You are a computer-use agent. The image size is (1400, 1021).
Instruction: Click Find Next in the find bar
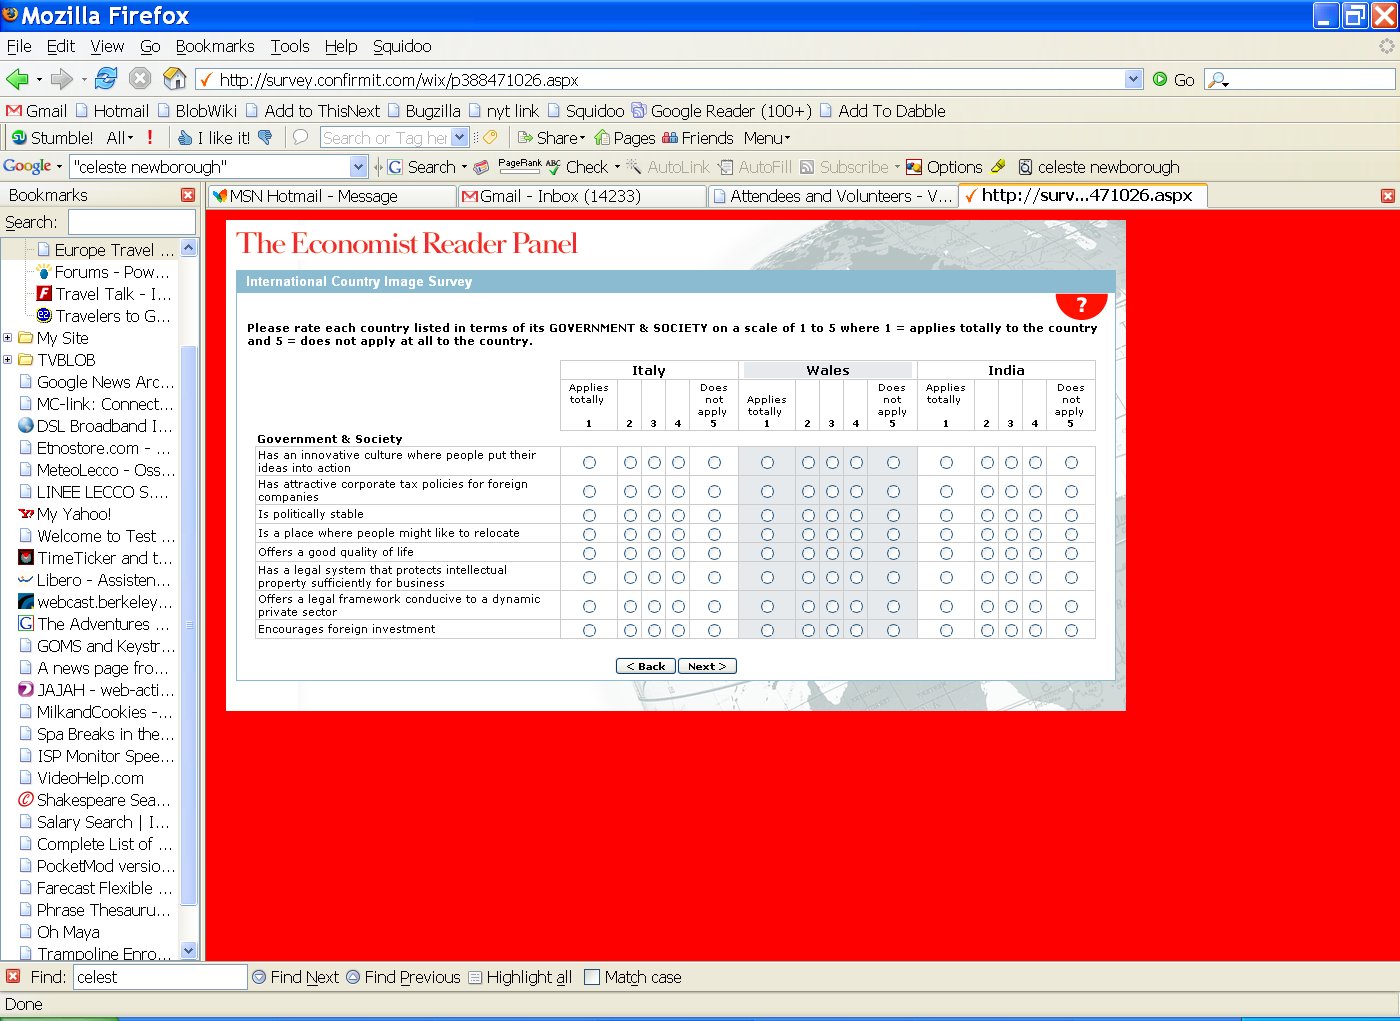(296, 977)
